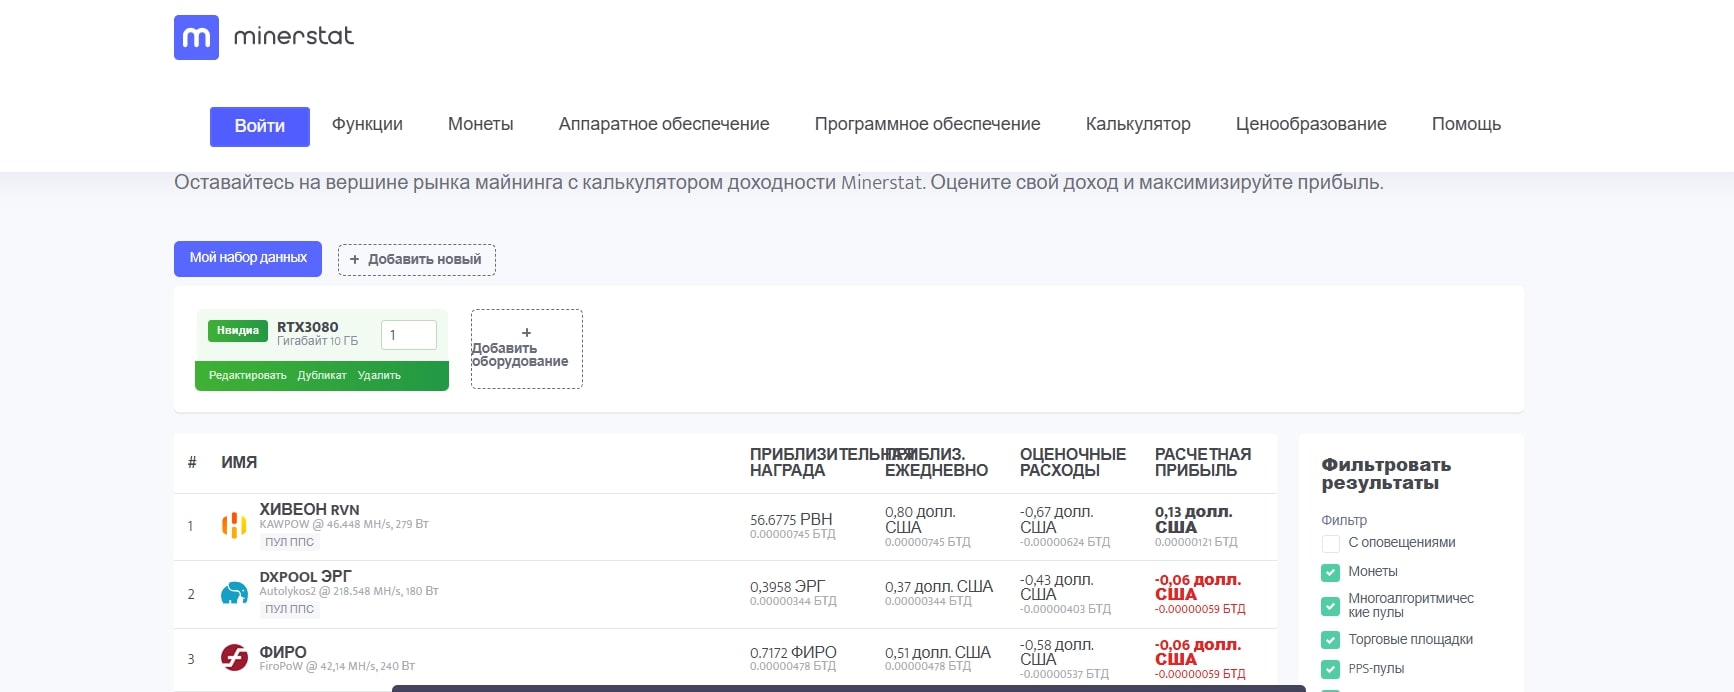The height and width of the screenshot is (692, 1734).
Task: Navigate to "Ценообразование" page
Action: point(1311,124)
